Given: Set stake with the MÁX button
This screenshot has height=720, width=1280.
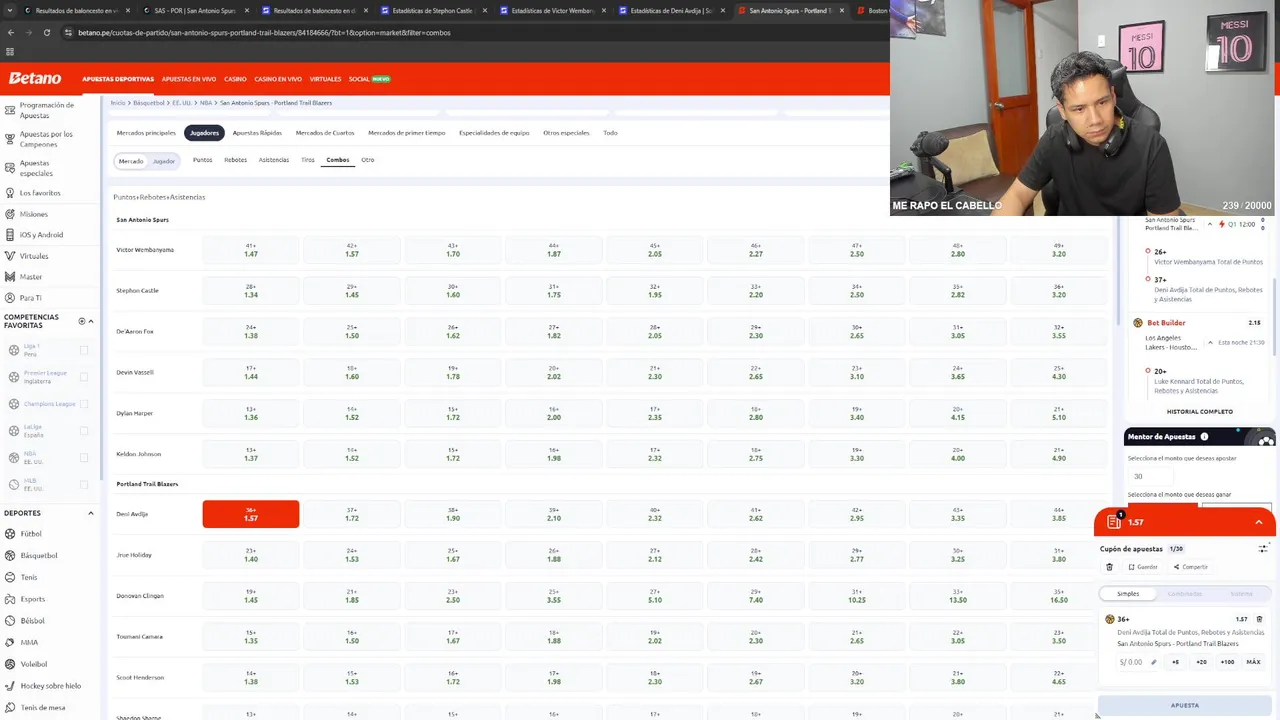Looking at the screenshot, I should click(1253, 662).
